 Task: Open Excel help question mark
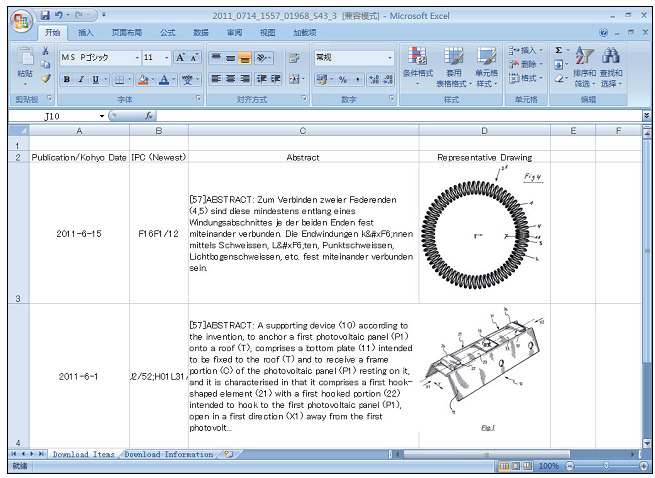pos(603,33)
